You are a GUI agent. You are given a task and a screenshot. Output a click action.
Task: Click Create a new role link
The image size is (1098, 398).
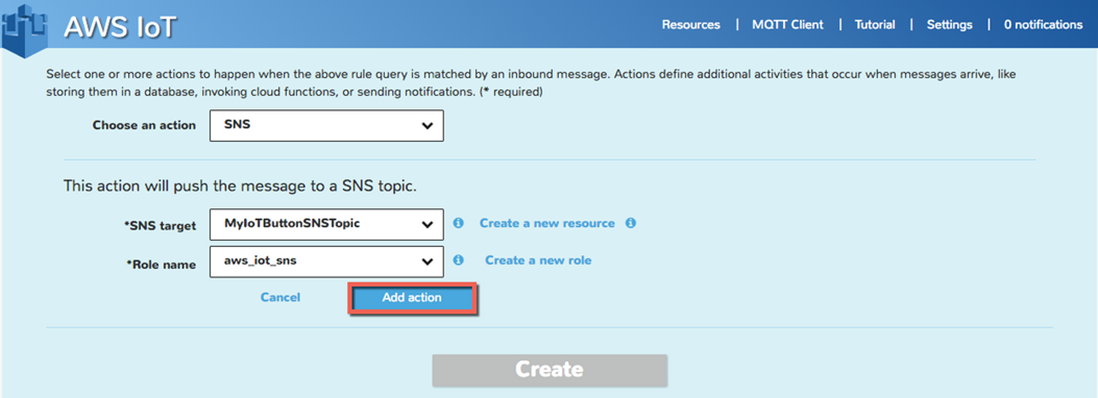tap(538, 260)
